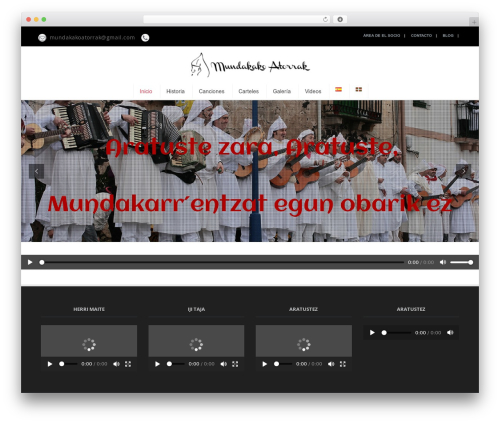Open the Contacto link
Screen dimensions: 500x423
(421, 35)
